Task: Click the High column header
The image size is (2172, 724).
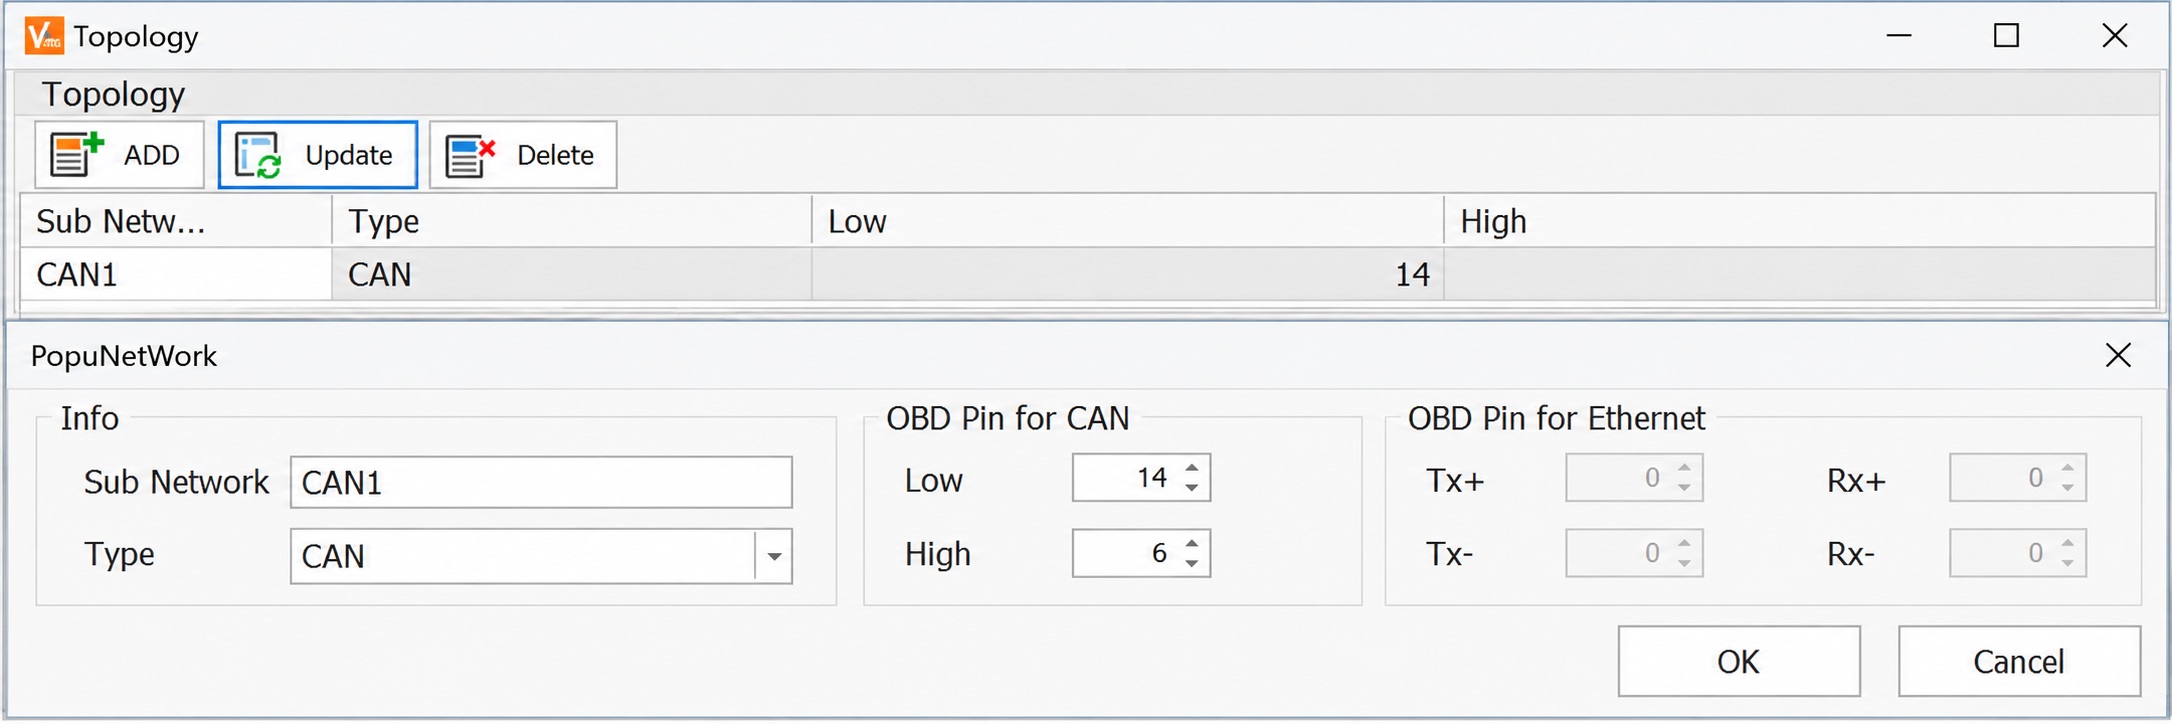Action: 1799,221
